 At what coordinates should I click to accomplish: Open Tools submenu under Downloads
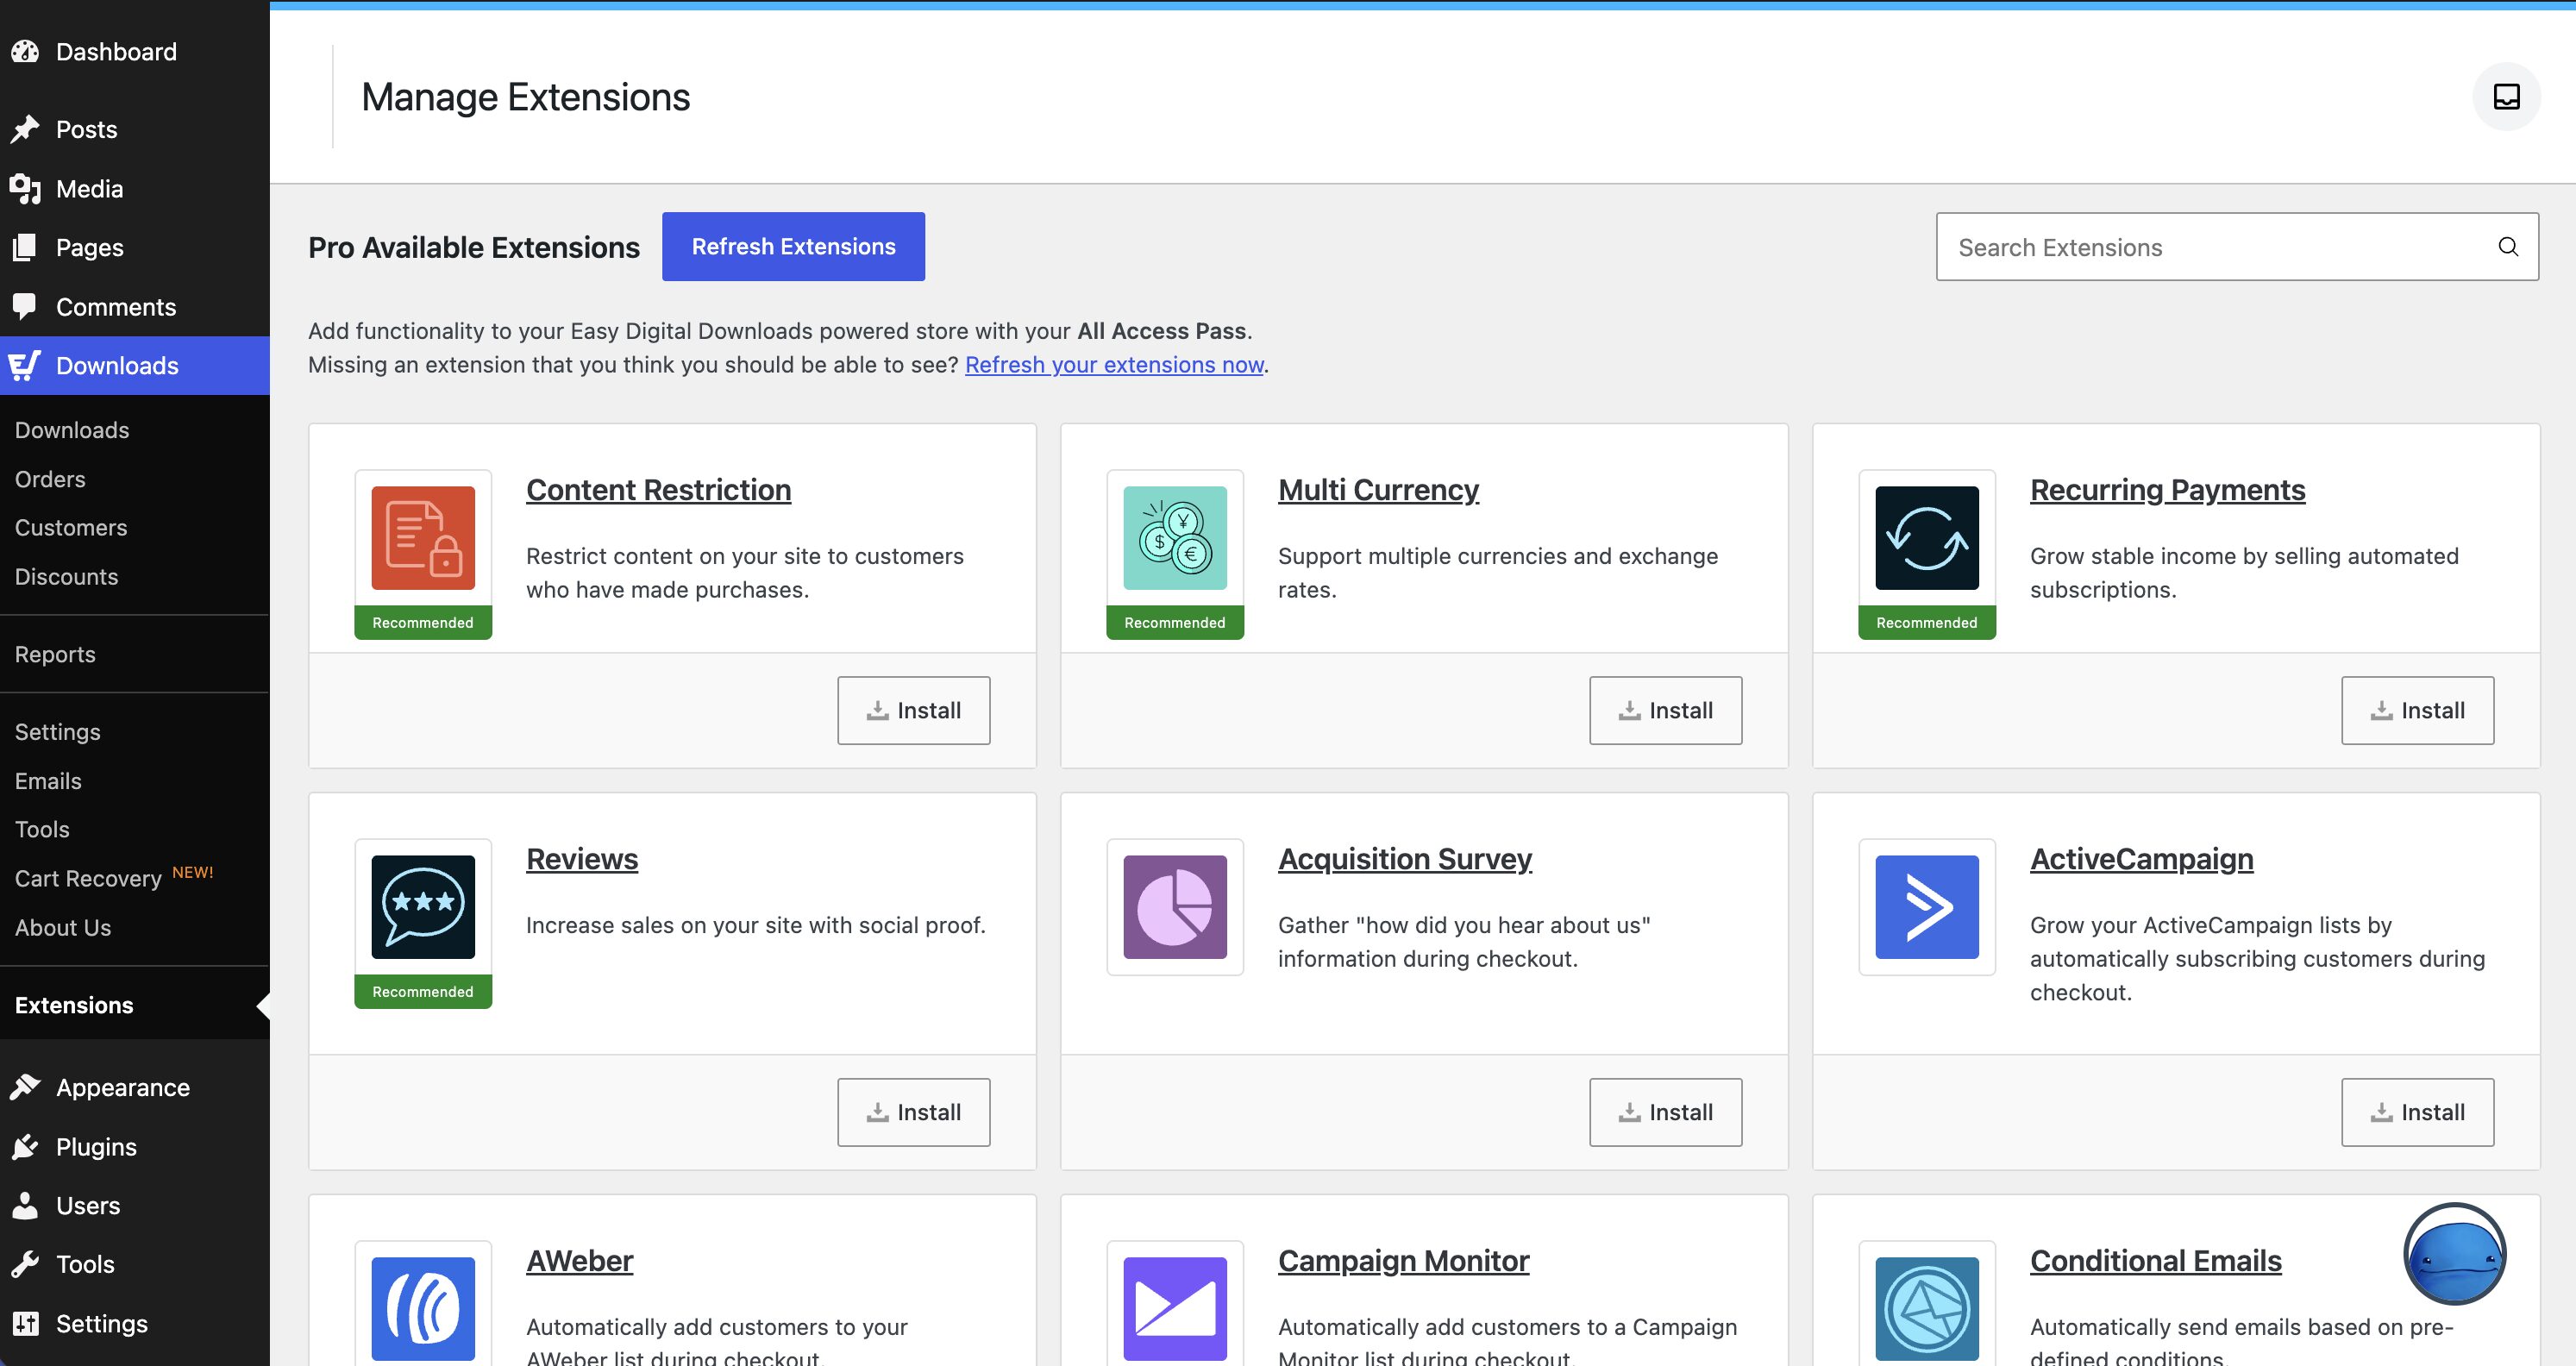point(42,829)
